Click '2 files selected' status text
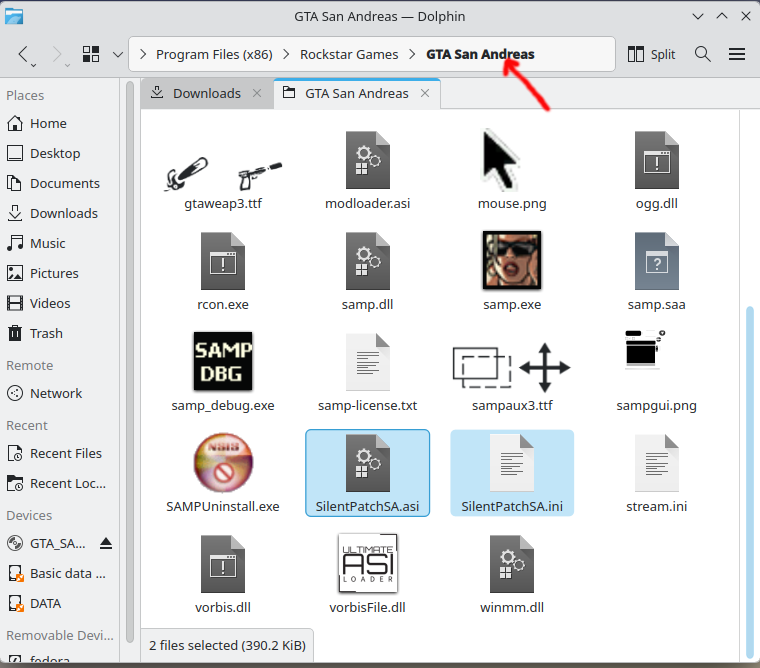 pyautogui.click(x=227, y=645)
